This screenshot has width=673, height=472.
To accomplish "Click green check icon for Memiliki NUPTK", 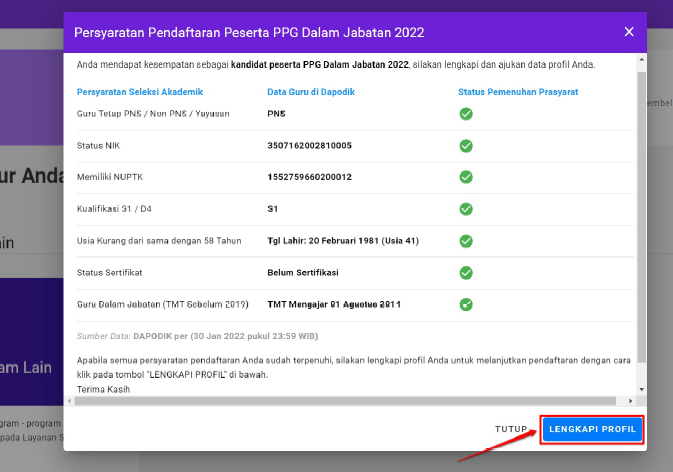I will [x=466, y=177].
